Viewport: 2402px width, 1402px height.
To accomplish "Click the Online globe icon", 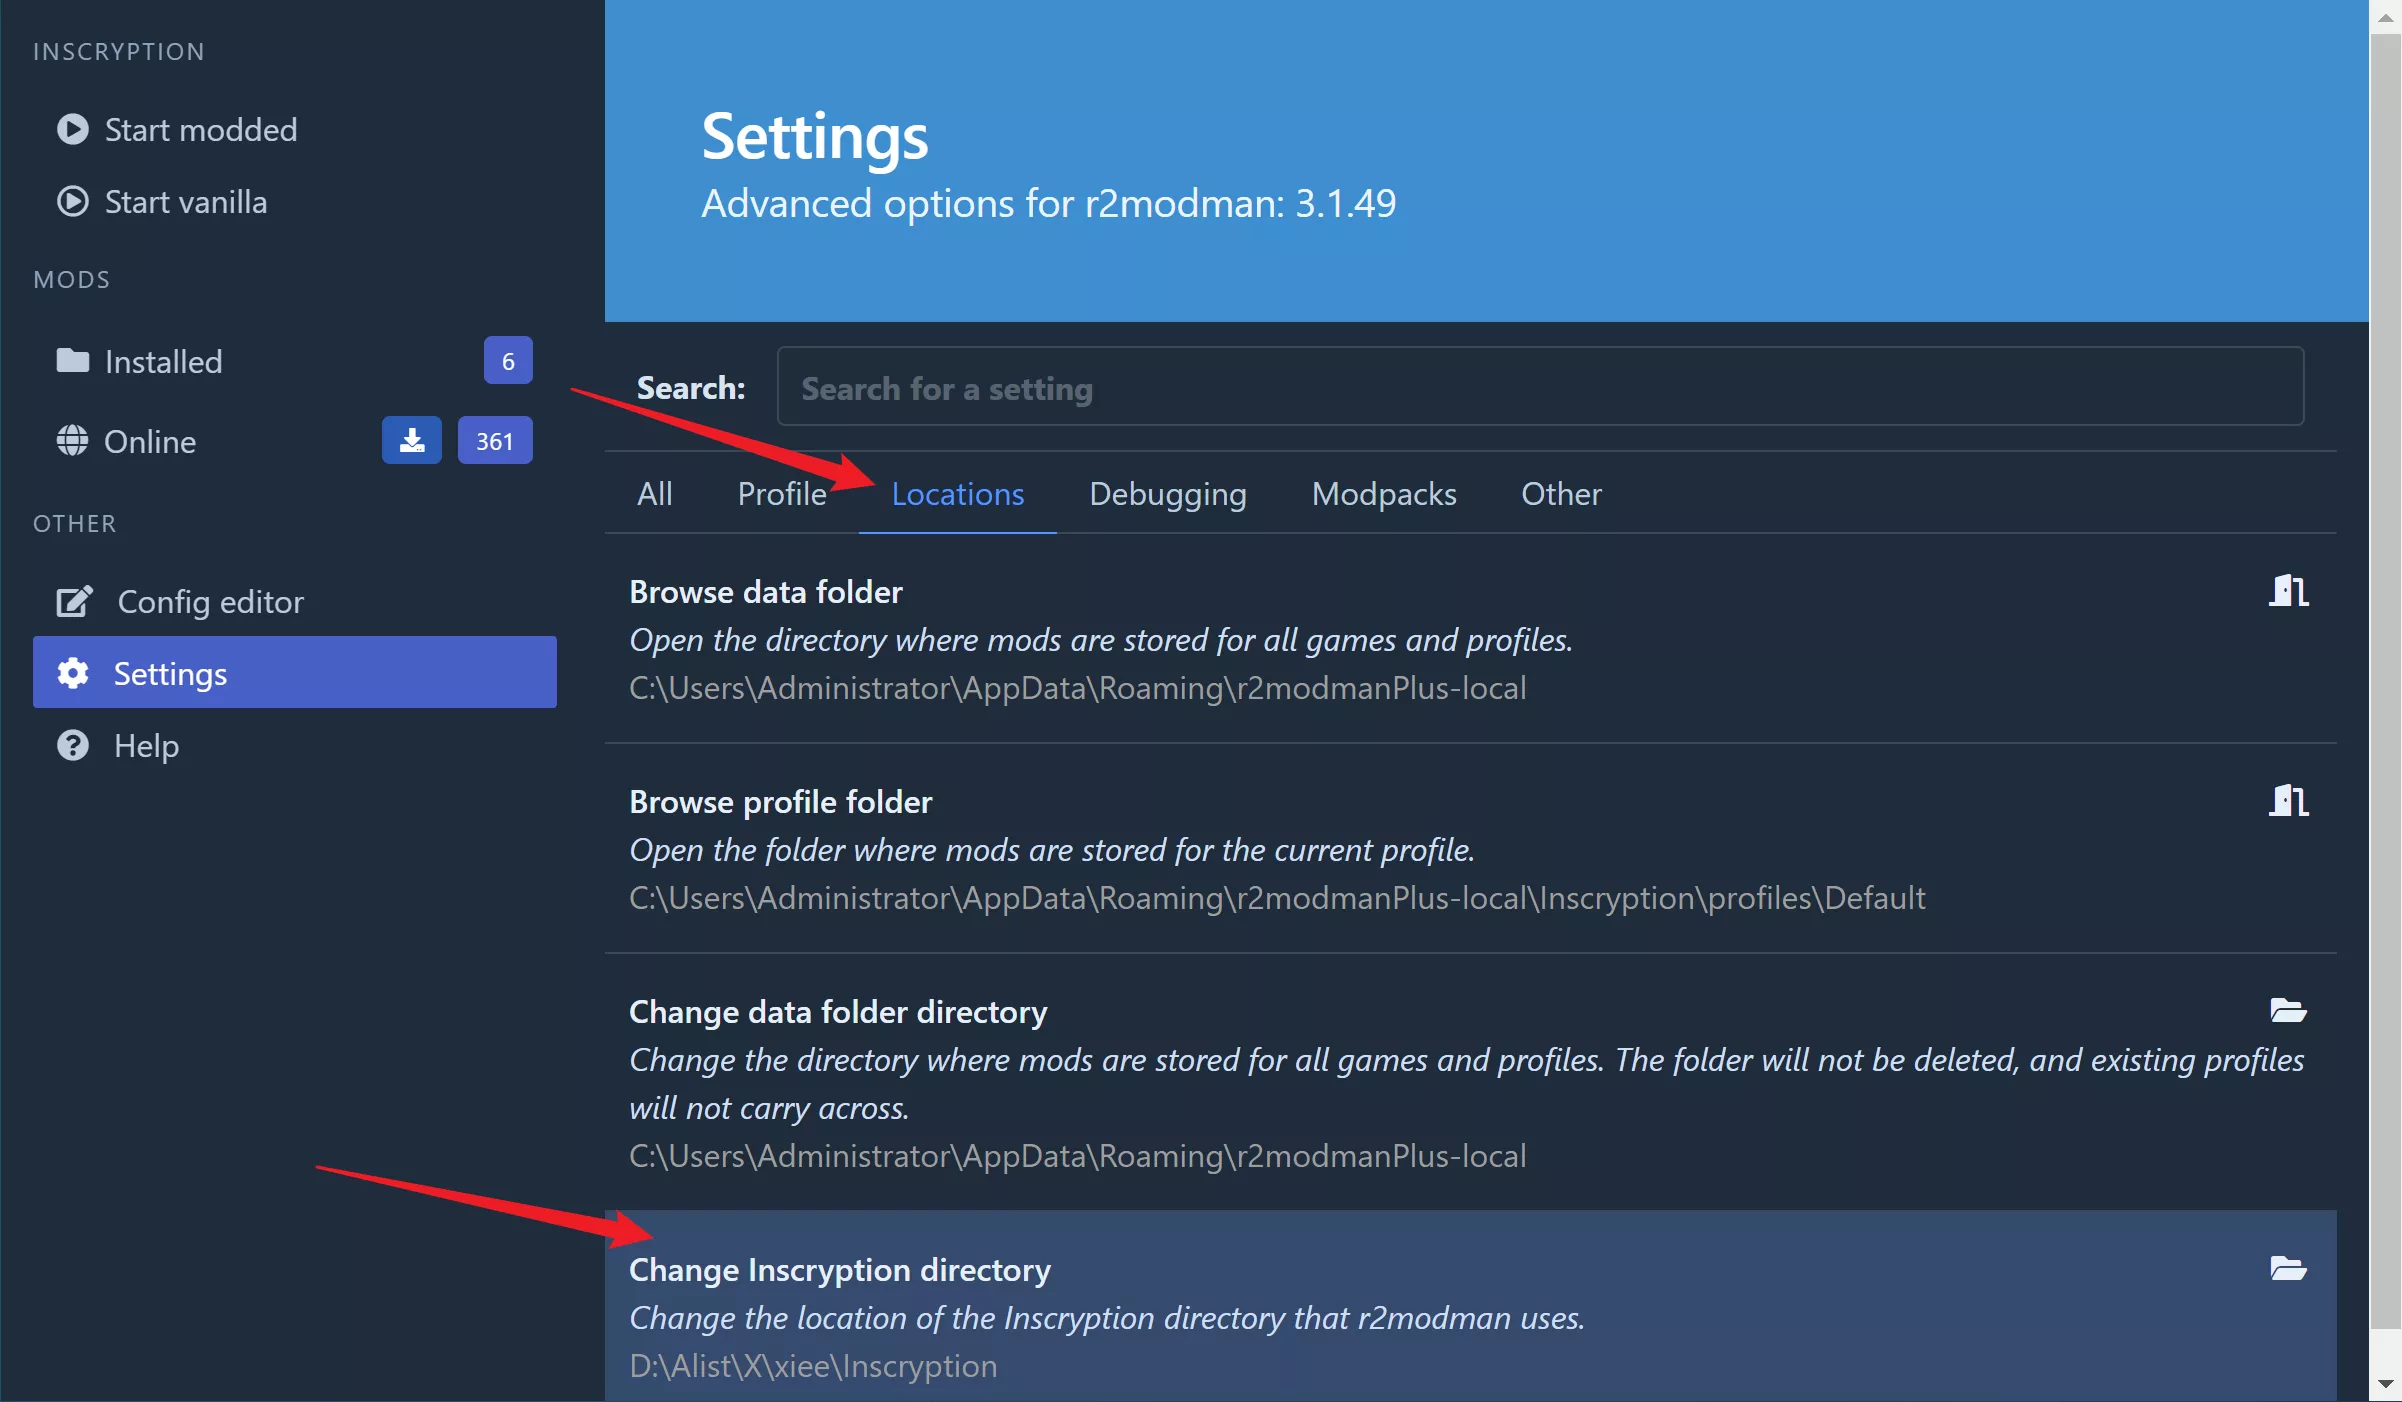I will 72,440.
